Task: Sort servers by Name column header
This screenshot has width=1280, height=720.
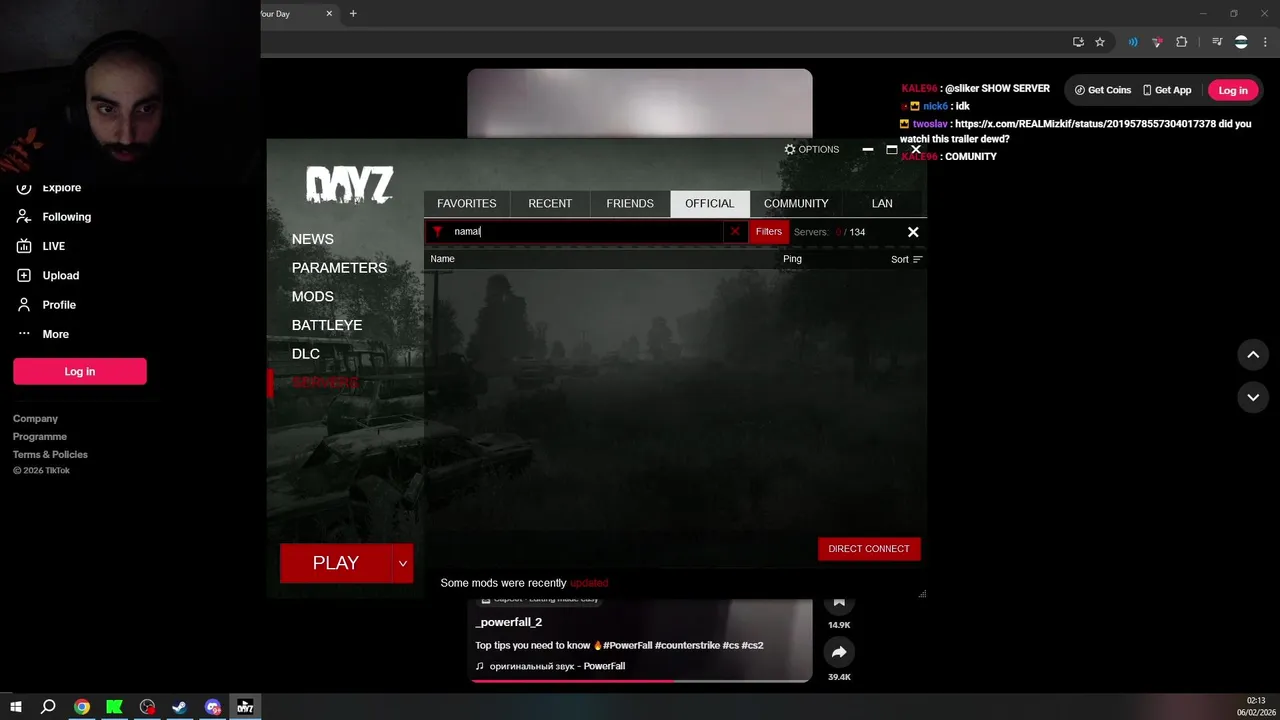Action: tap(442, 259)
